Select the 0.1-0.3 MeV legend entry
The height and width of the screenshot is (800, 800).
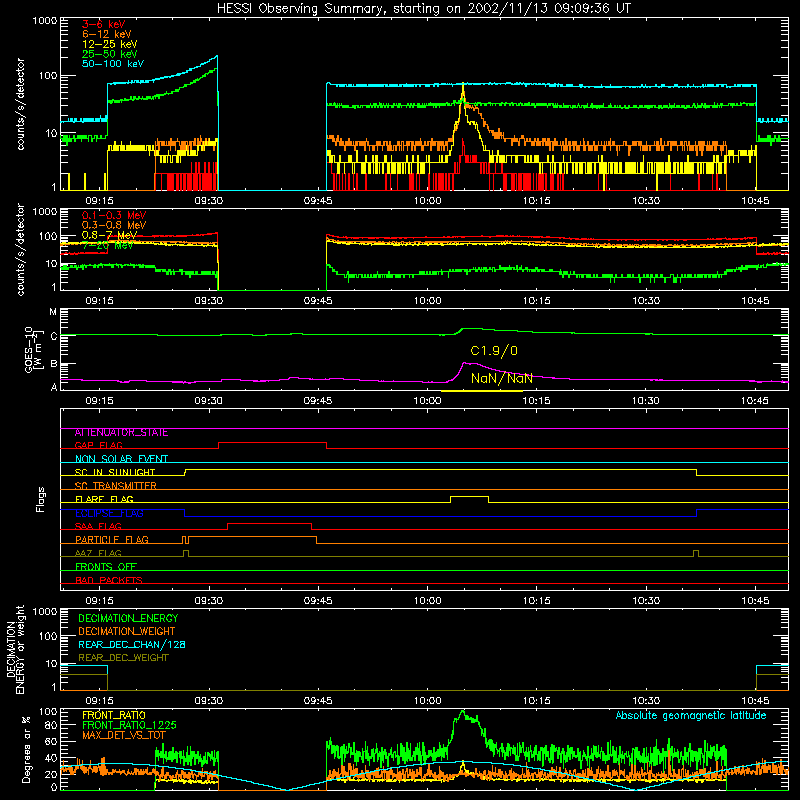[x=114, y=215]
